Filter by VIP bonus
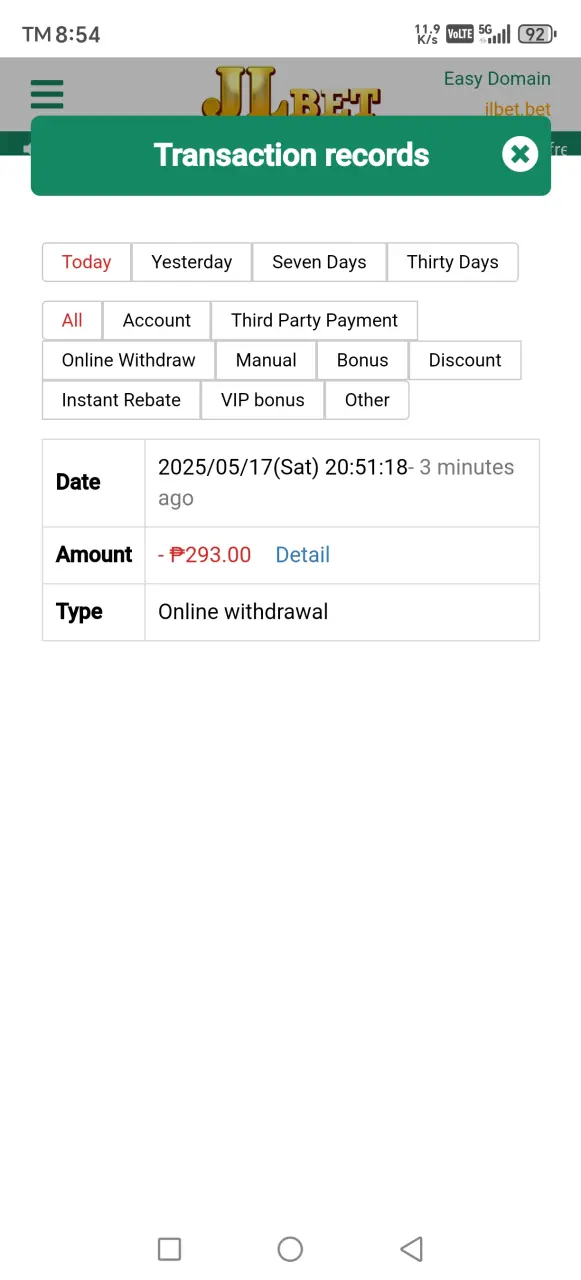The height and width of the screenshot is (1280, 581). [262, 400]
